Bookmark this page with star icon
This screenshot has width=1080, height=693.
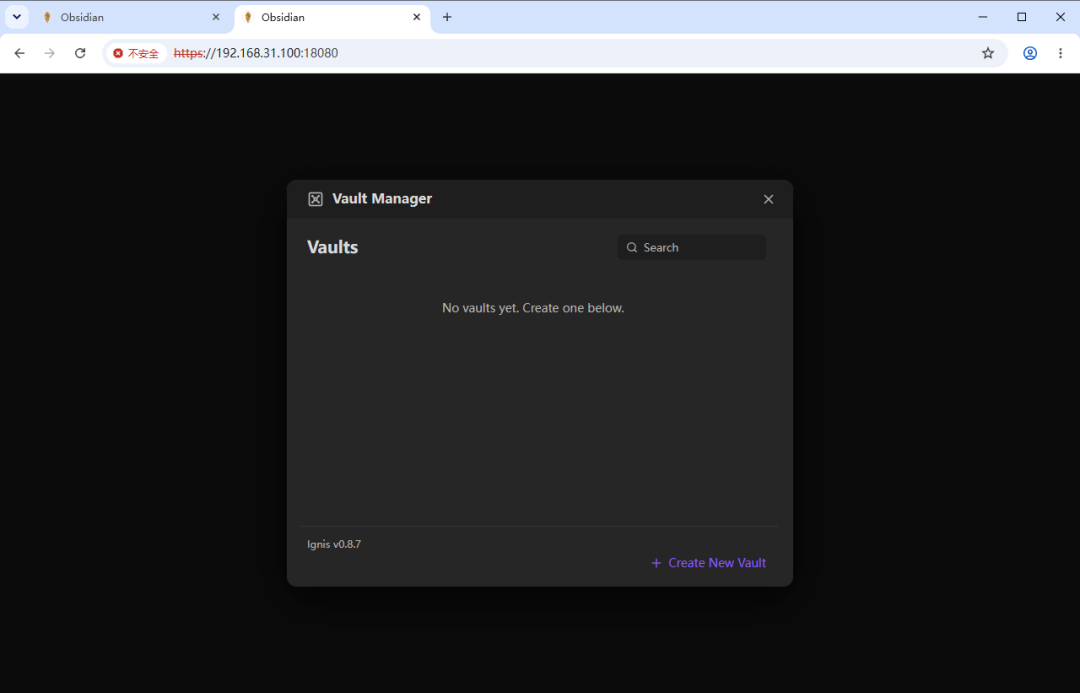(988, 53)
